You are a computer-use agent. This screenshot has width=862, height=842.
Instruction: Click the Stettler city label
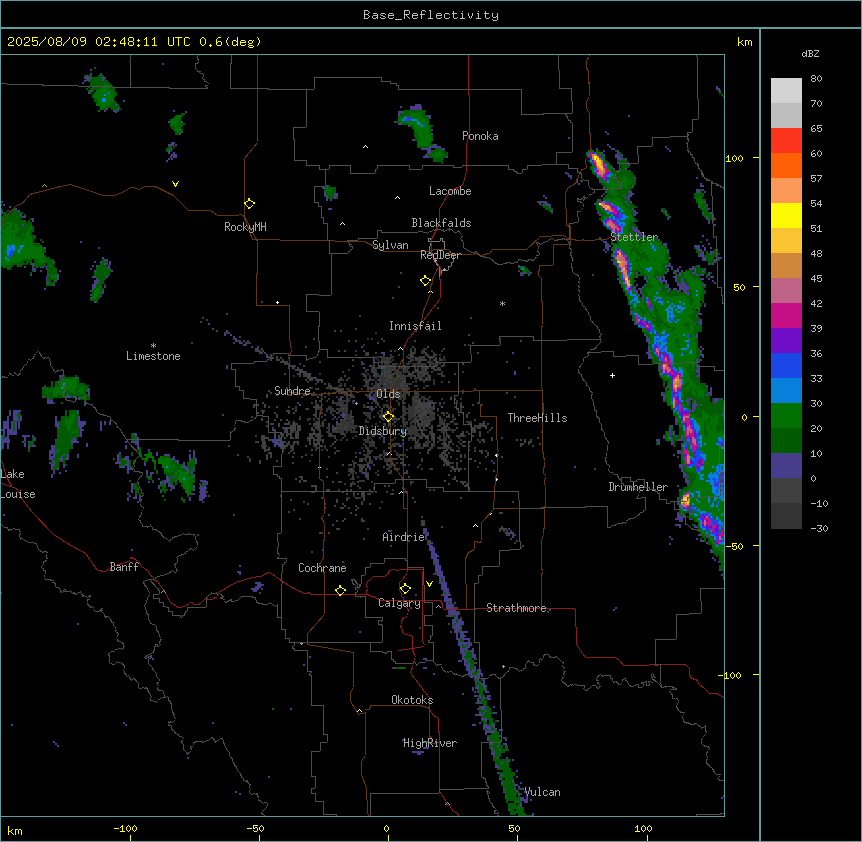tap(634, 237)
